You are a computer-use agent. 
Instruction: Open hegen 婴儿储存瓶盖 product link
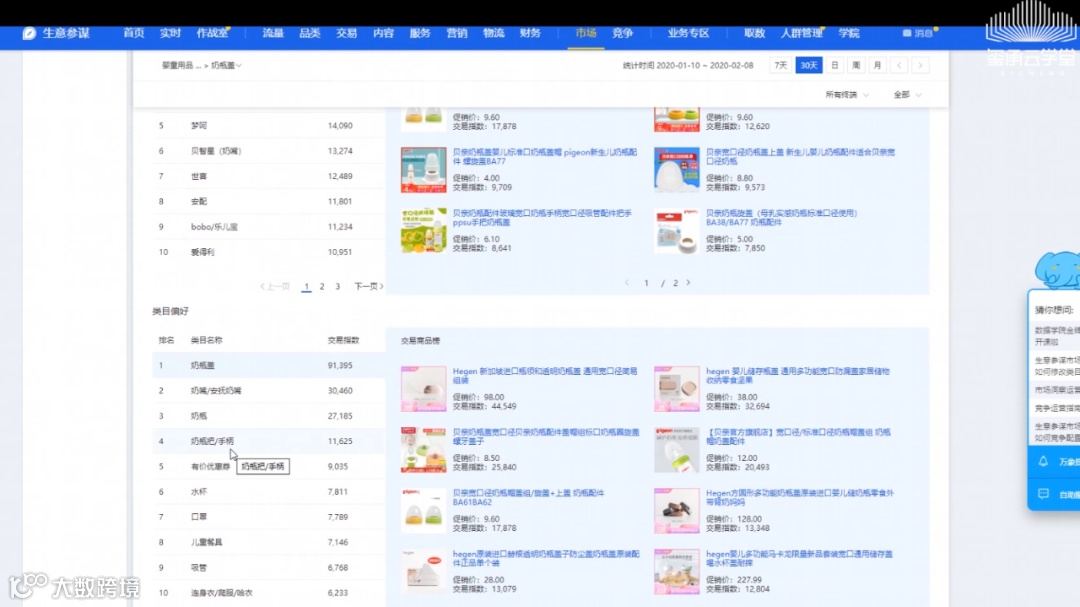[798, 375]
